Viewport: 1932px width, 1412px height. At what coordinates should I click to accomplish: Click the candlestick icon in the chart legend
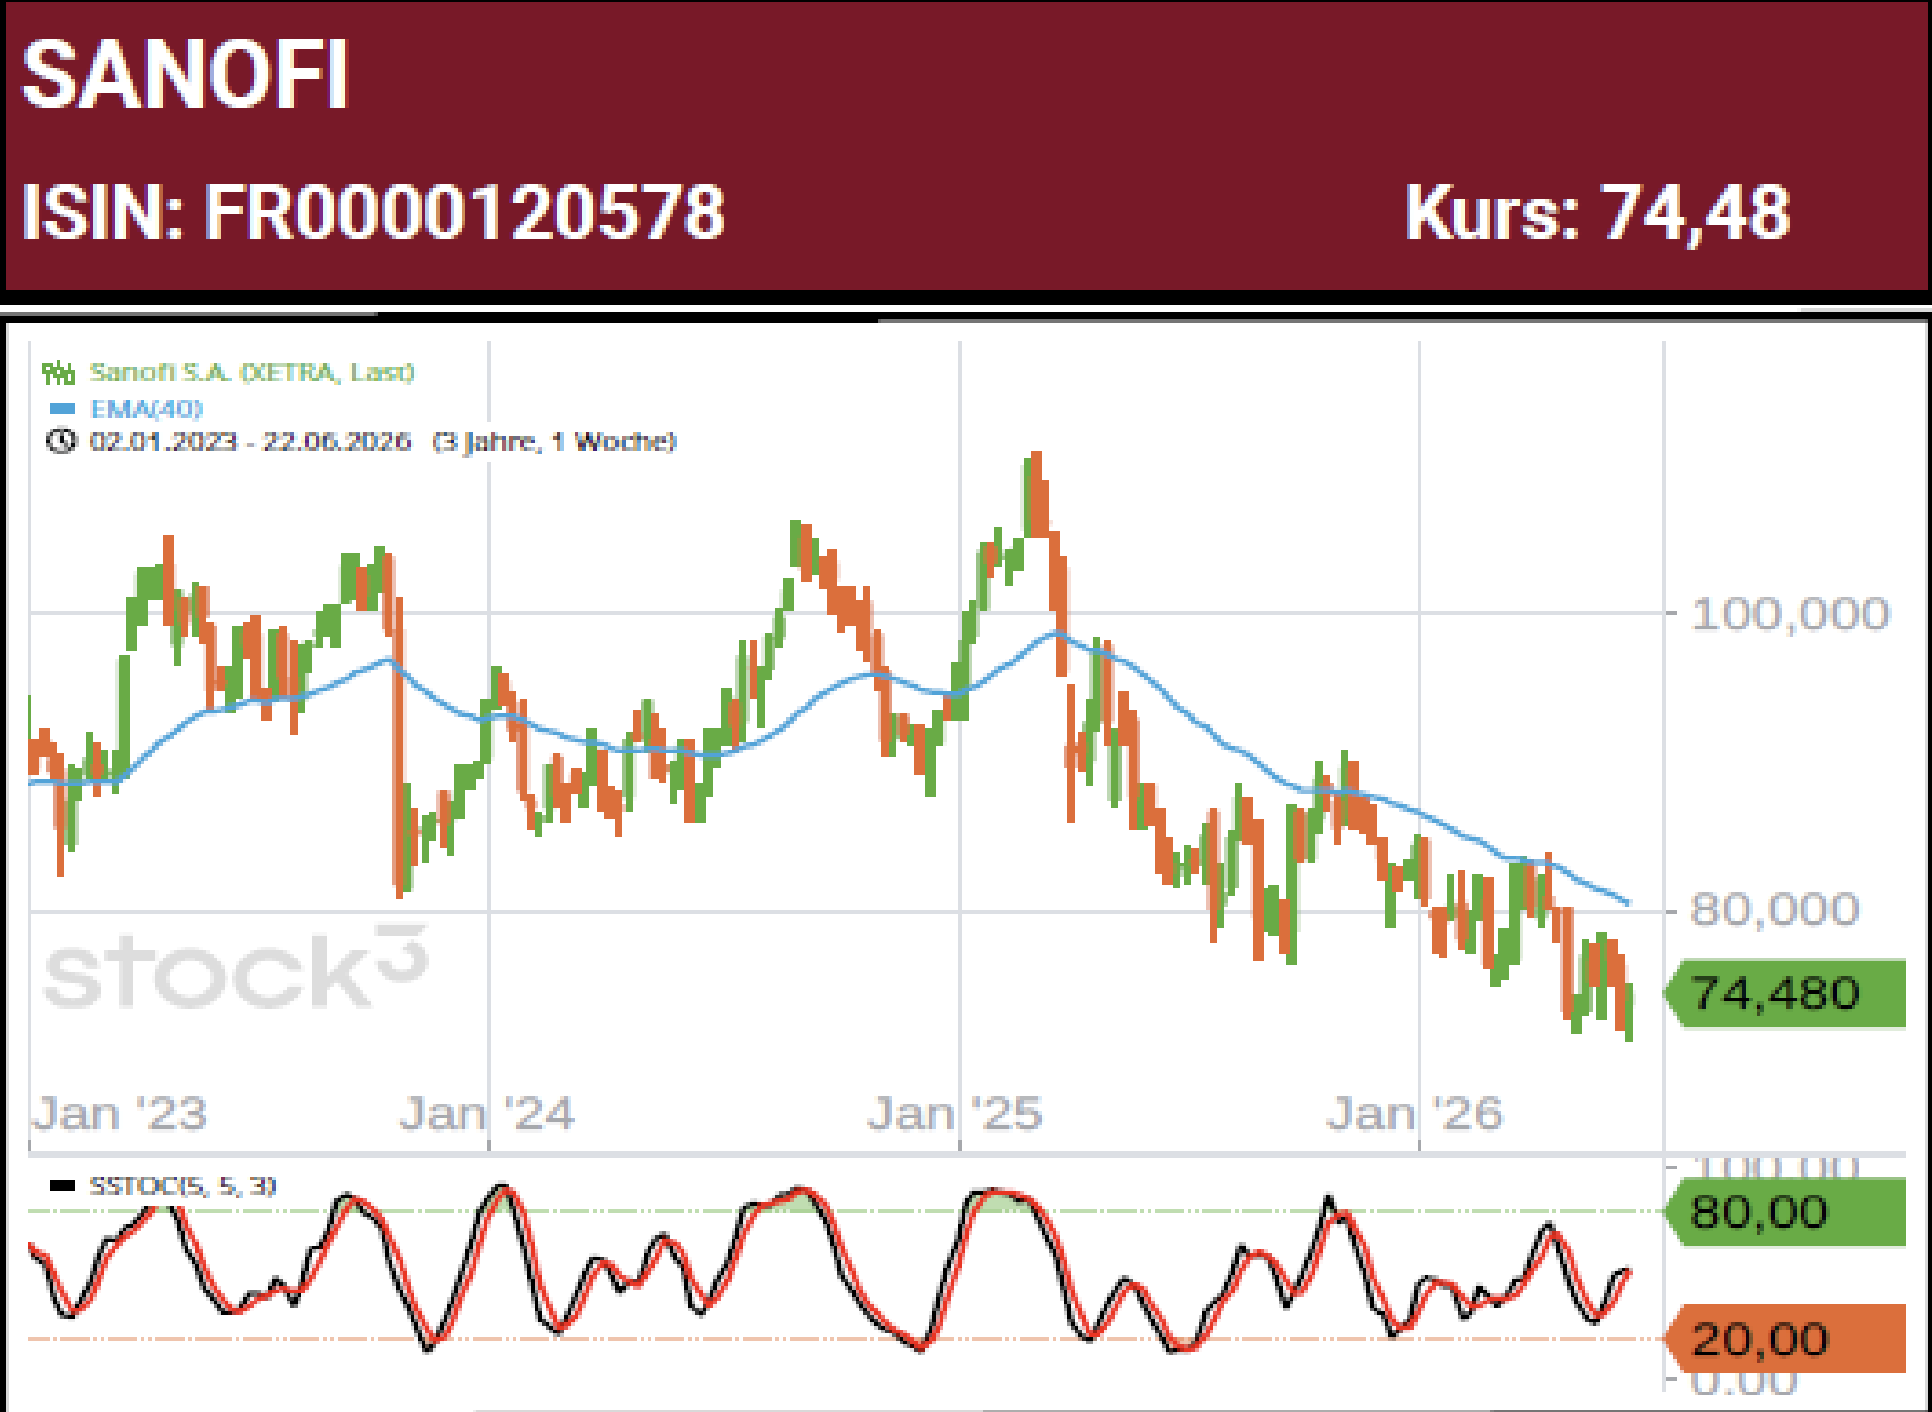pyautogui.click(x=58, y=373)
